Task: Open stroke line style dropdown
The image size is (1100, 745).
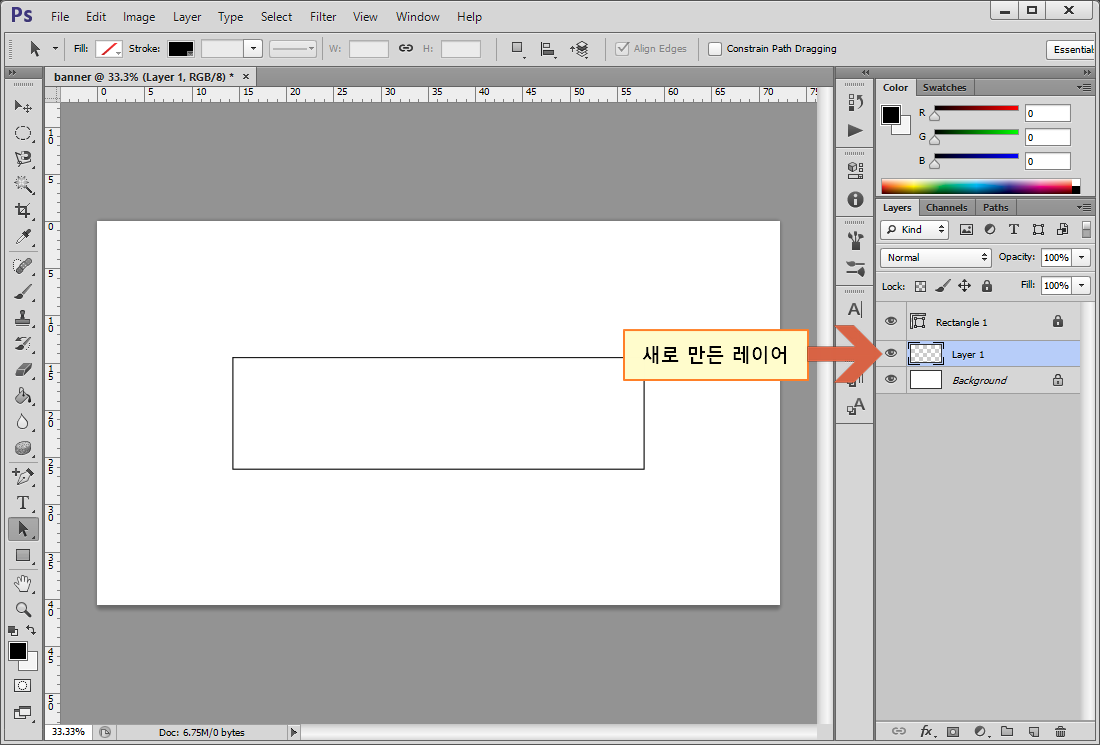Action: [x=293, y=48]
